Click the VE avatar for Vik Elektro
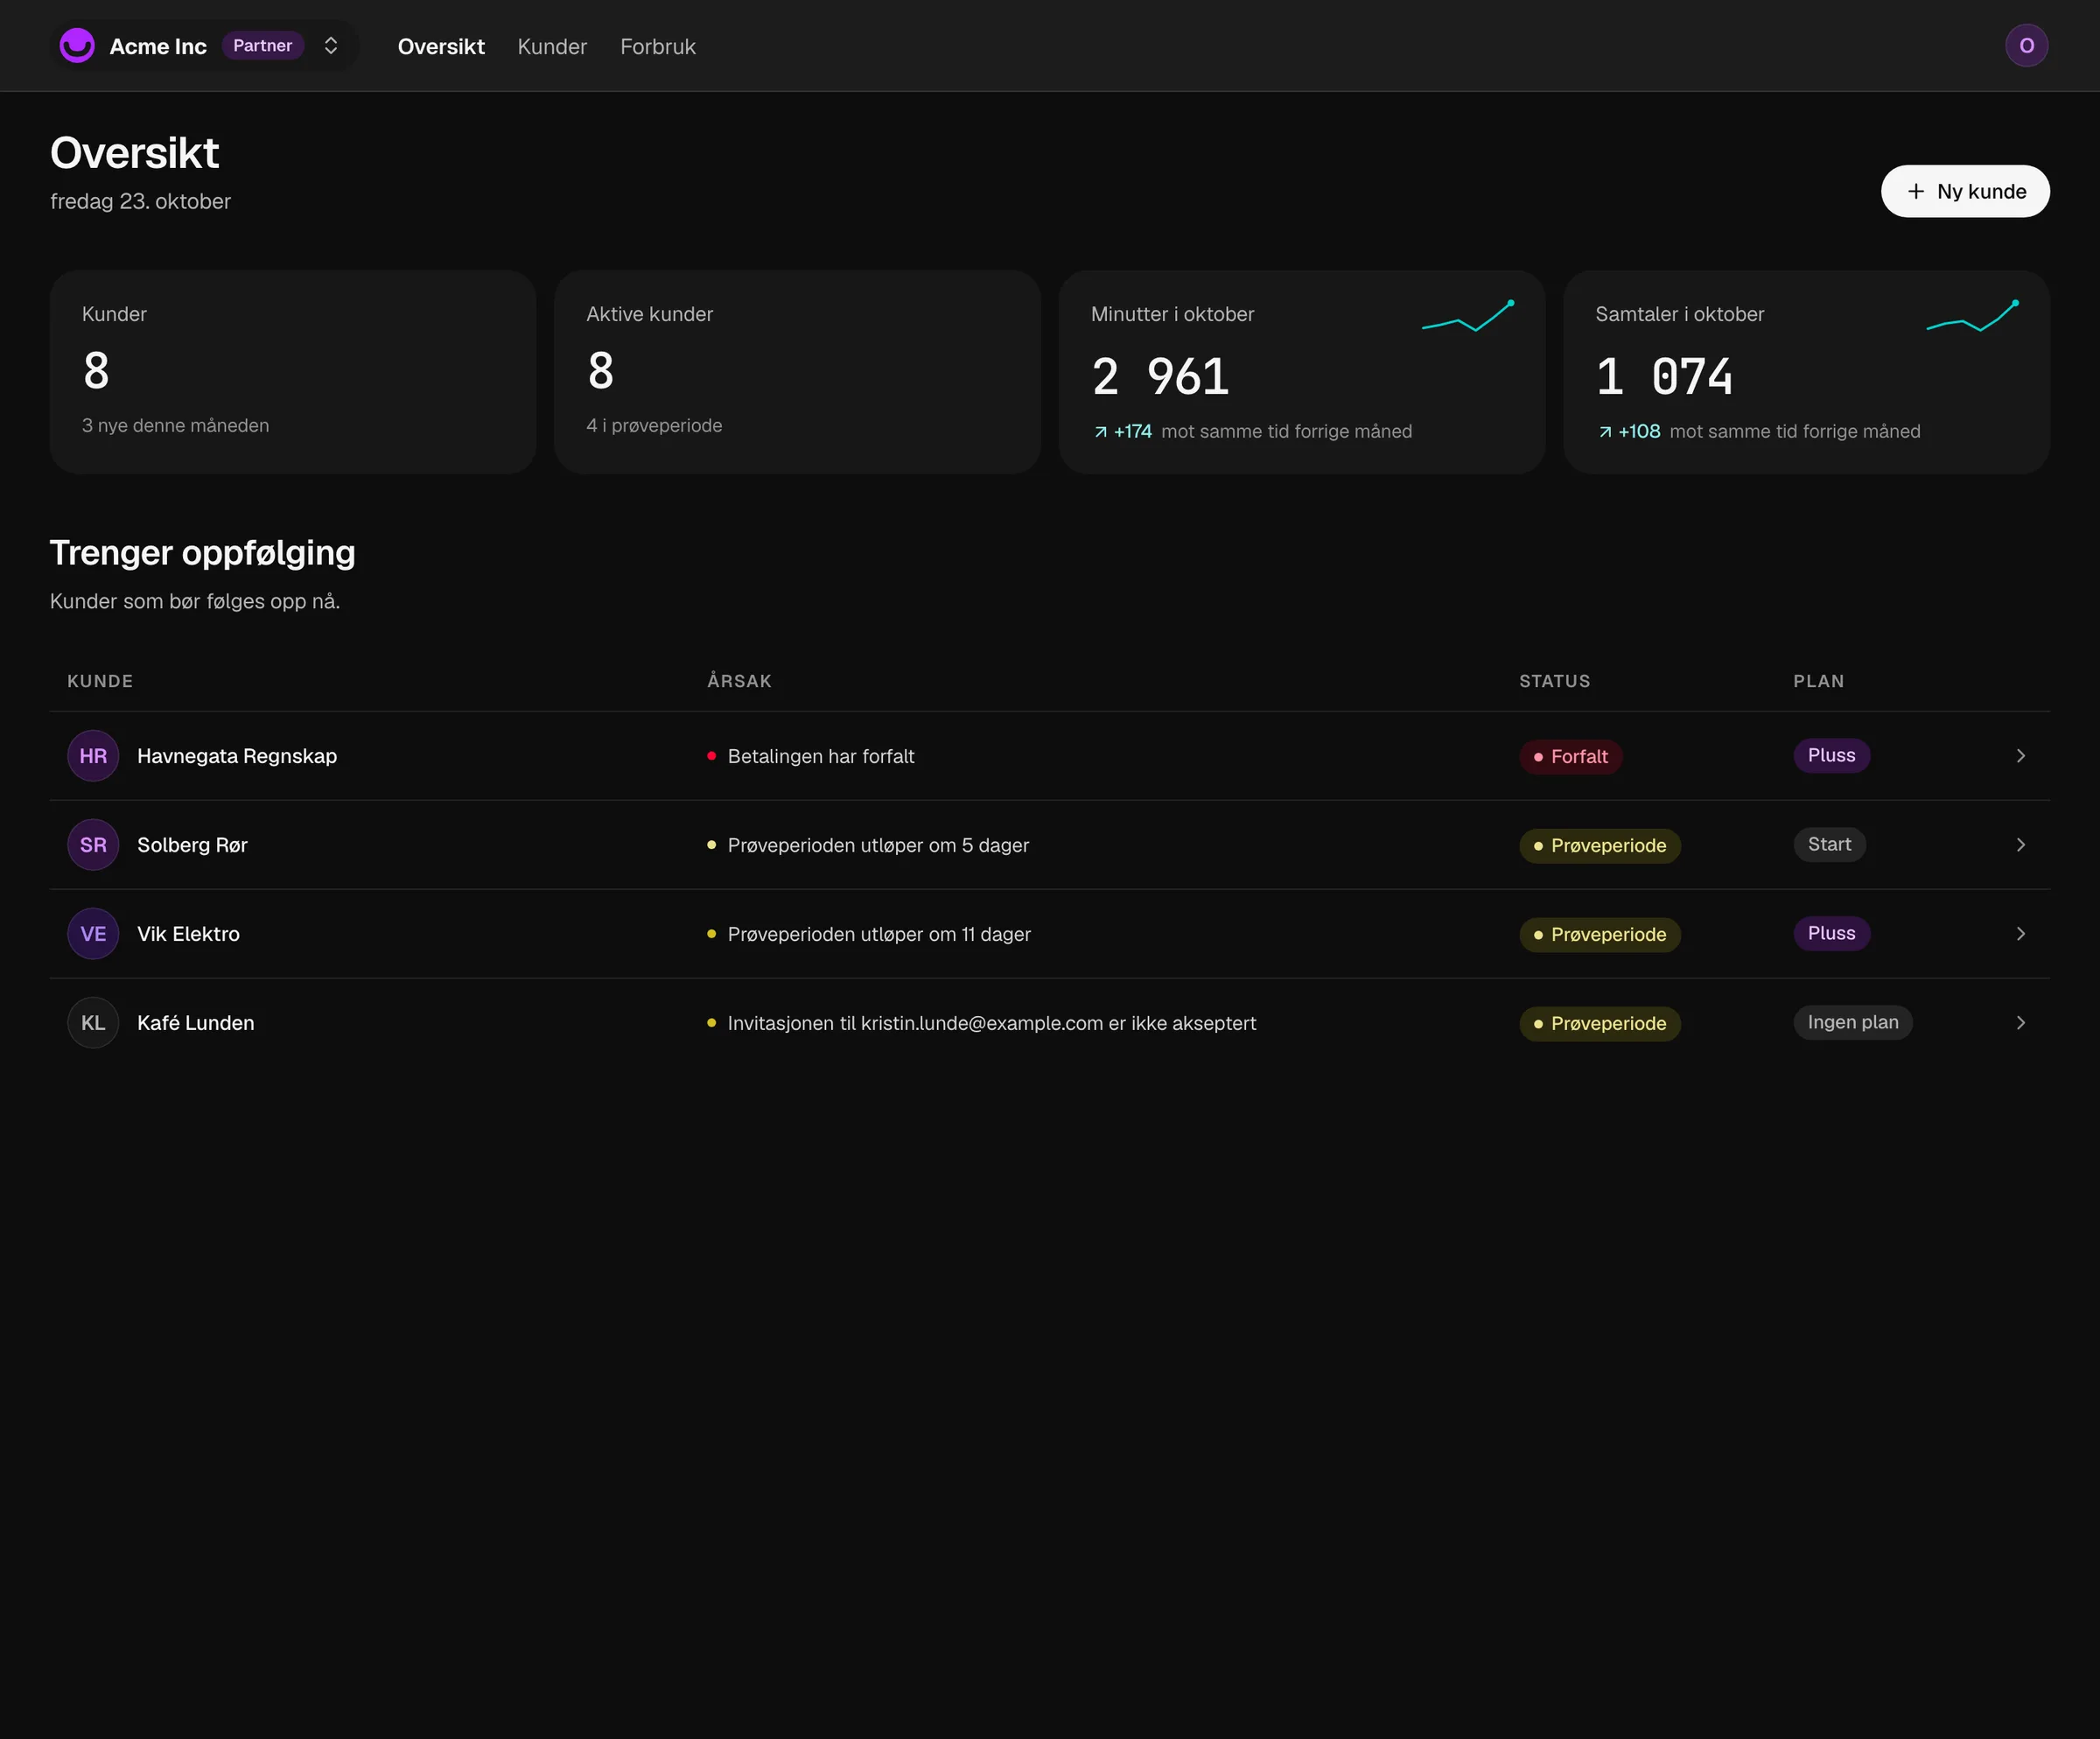This screenshot has height=1739, width=2100. [93, 934]
